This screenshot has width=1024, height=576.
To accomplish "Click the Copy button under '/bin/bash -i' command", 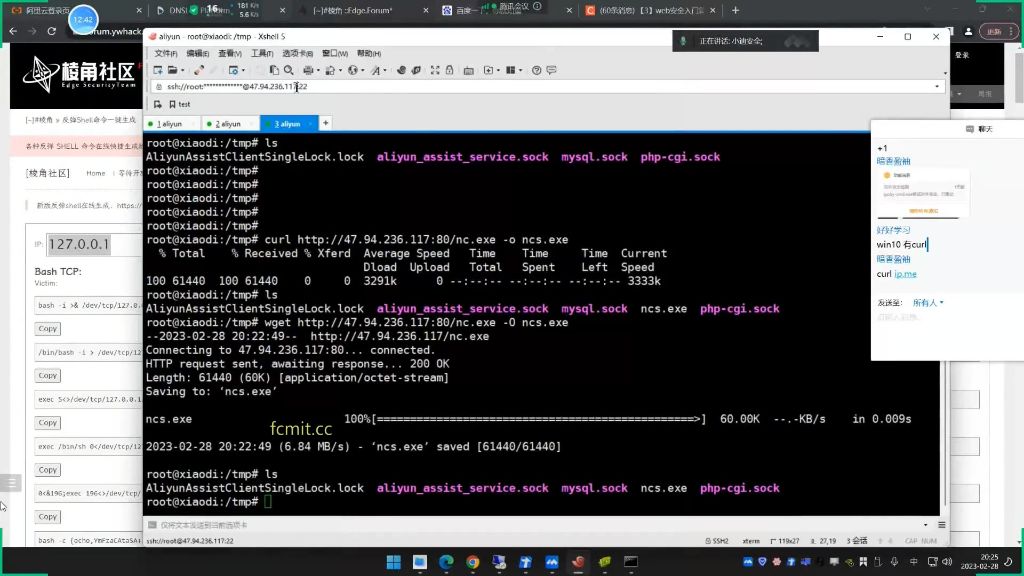I will point(48,376).
